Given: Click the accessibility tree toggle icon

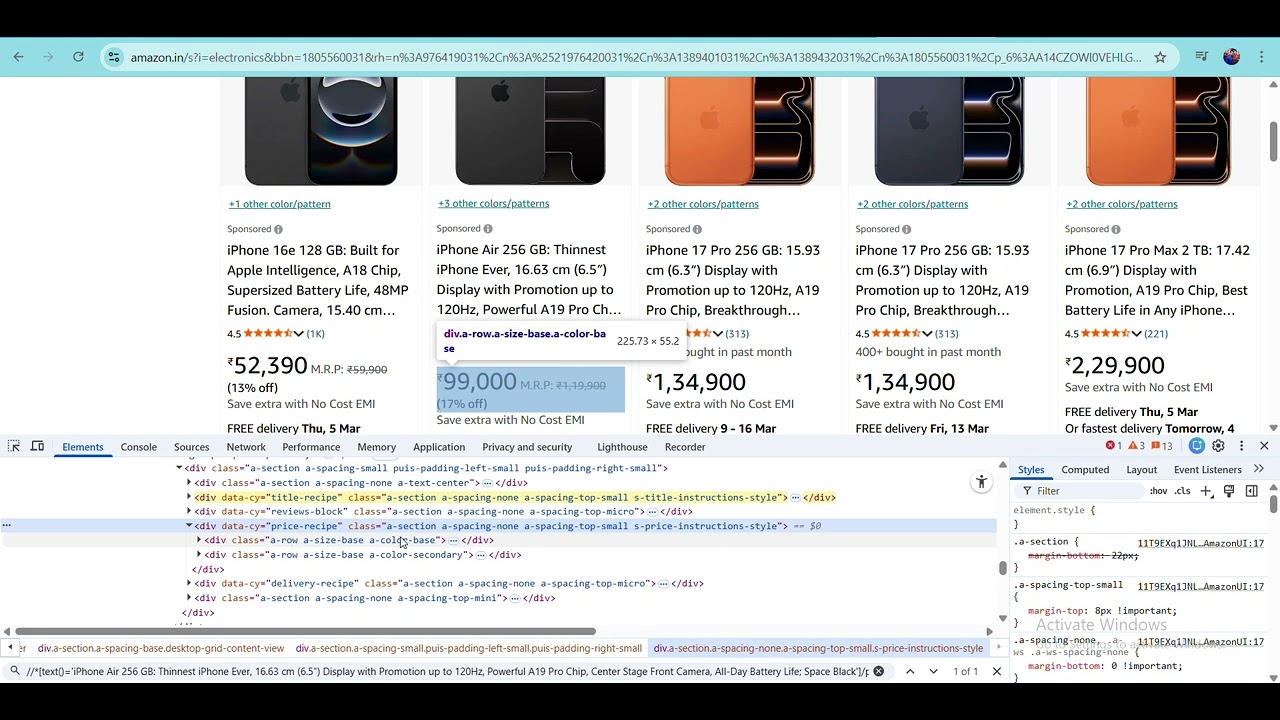Looking at the screenshot, I should pos(981,482).
